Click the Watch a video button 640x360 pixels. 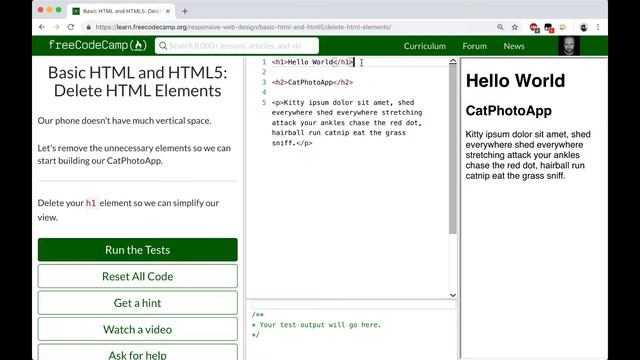point(138,329)
